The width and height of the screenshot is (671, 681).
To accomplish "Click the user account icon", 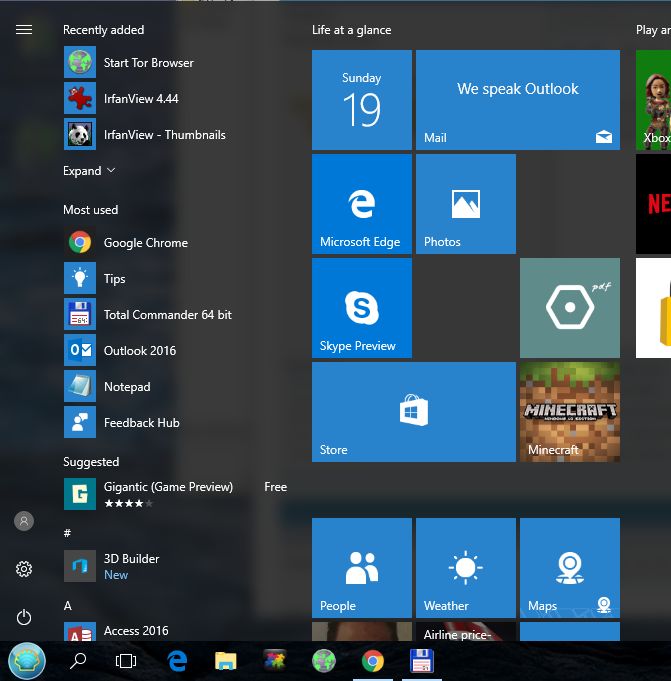I will pyautogui.click(x=24, y=521).
